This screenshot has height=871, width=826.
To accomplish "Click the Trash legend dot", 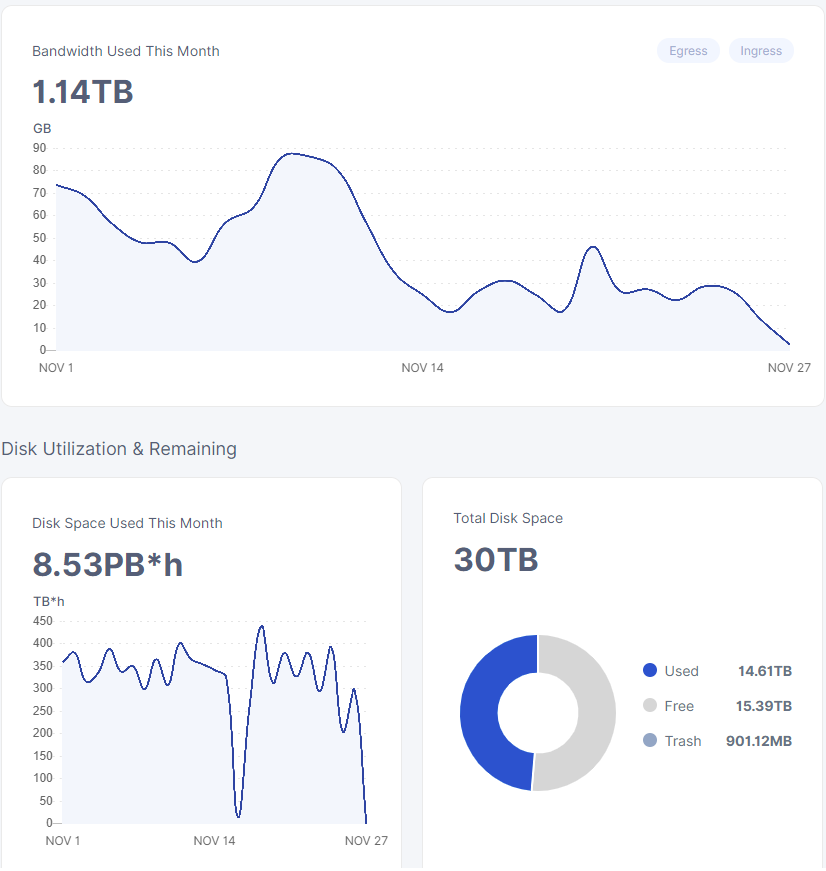I will [650, 741].
